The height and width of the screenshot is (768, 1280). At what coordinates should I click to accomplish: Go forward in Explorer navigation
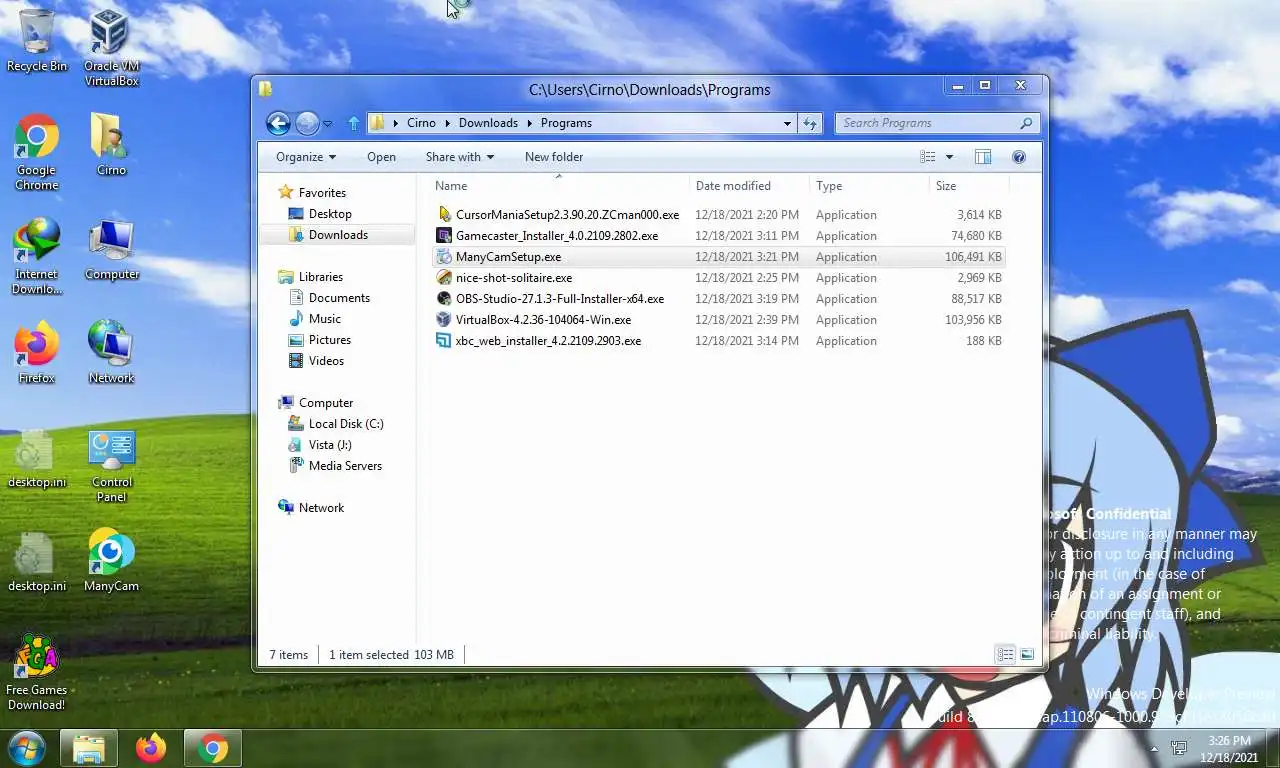click(307, 123)
